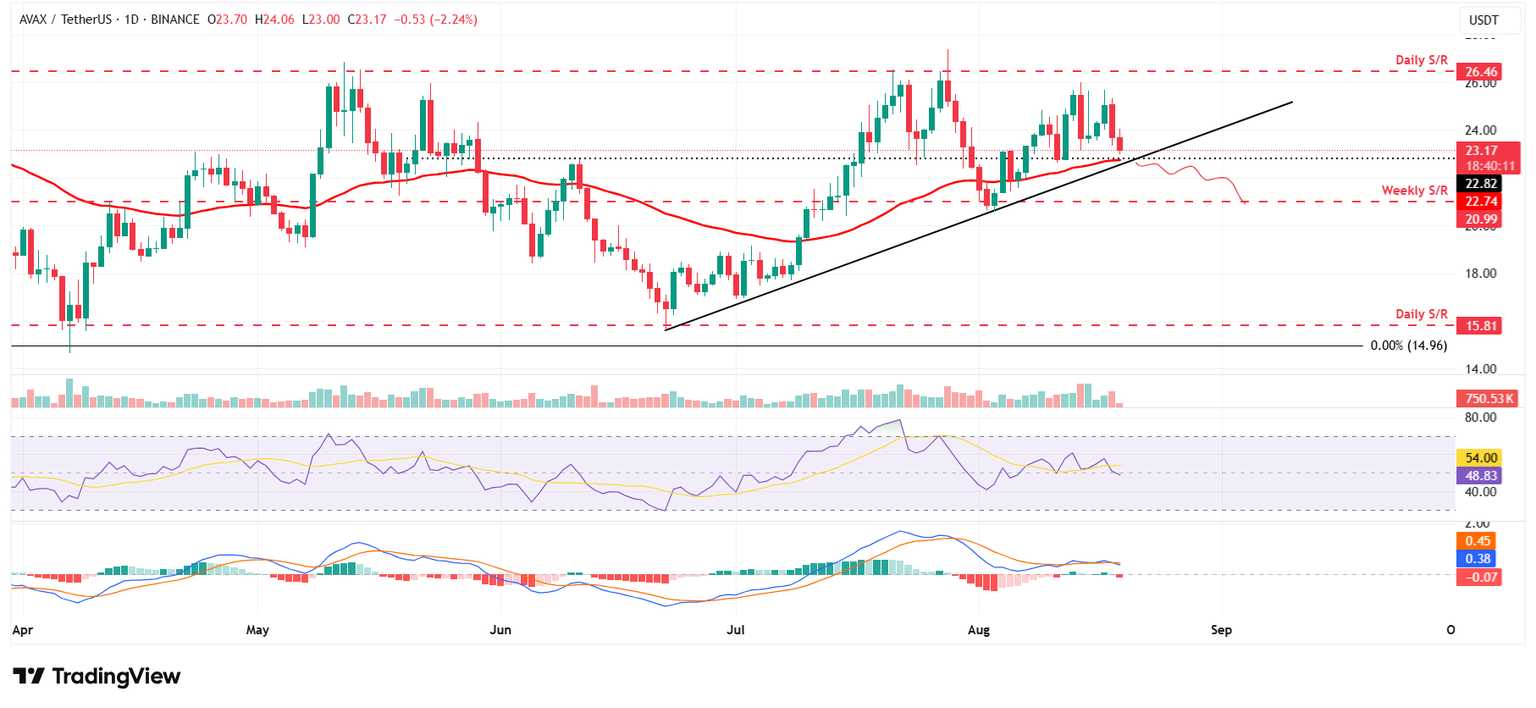Click the BINANCE exchange label
Screen dimensions: 1536x708
click(x=178, y=19)
